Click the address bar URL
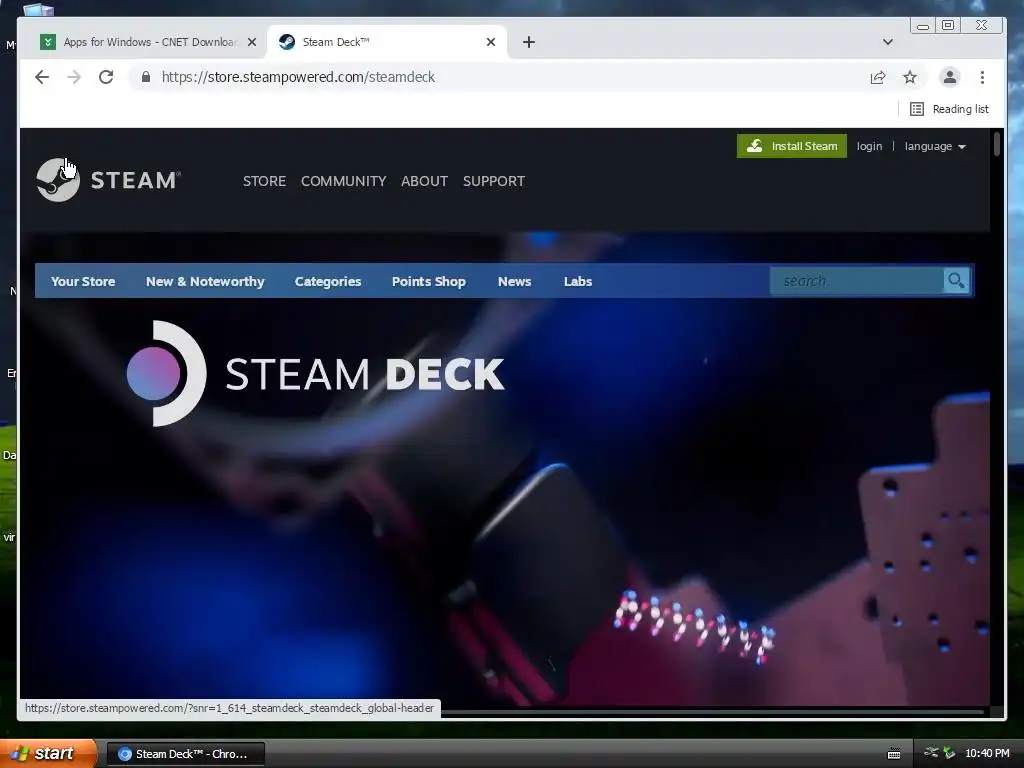This screenshot has height=768, width=1024. 298,77
